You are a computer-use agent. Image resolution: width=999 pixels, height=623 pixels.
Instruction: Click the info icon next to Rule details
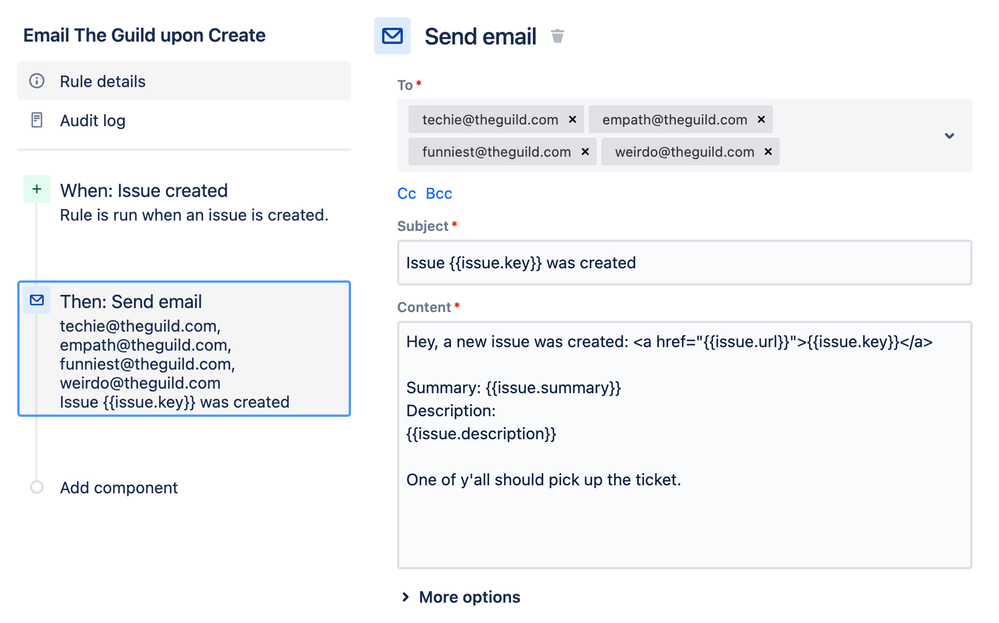(37, 81)
